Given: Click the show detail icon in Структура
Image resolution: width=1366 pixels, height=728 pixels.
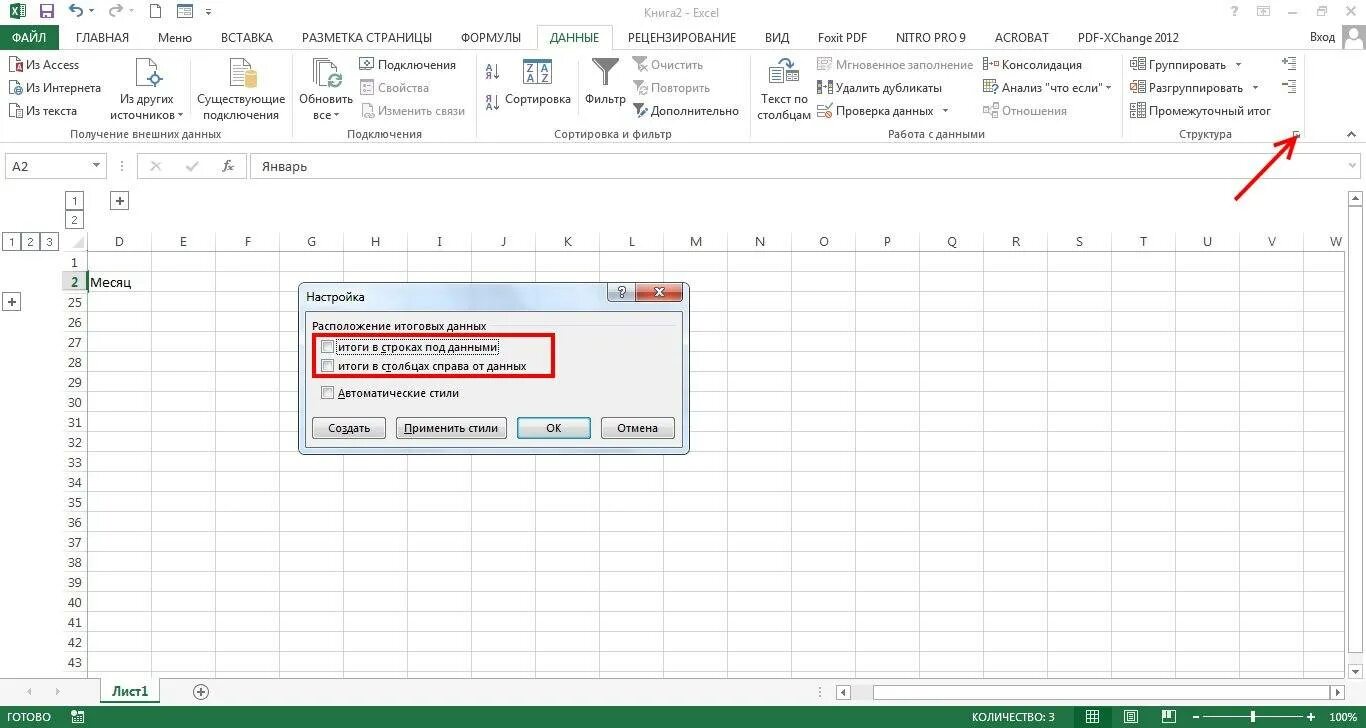Looking at the screenshot, I should click(x=1289, y=65).
